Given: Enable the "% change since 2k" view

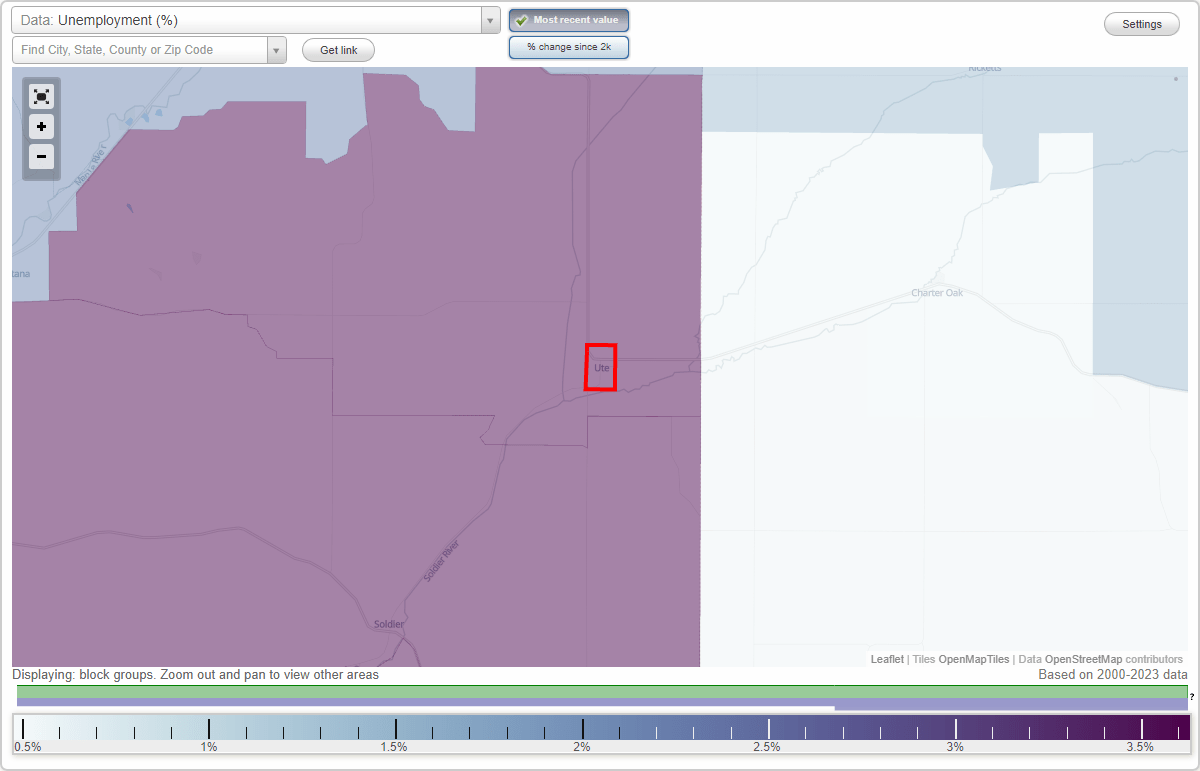Looking at the screenshot, I should 568,46.
